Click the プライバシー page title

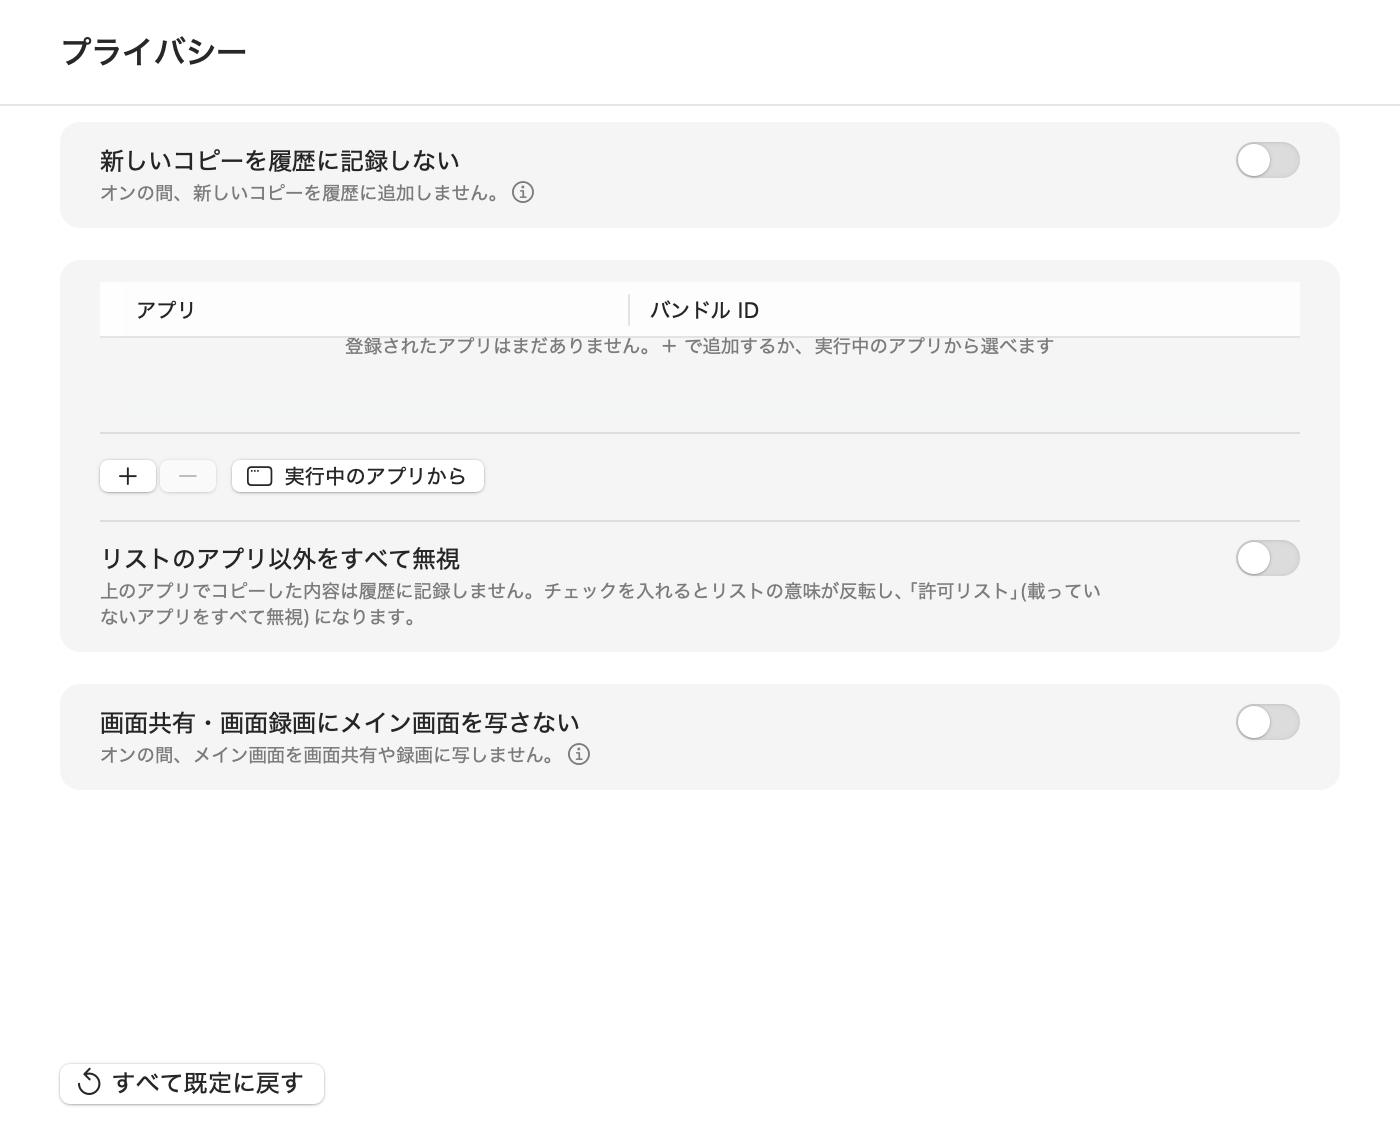[x=154, y=52]
